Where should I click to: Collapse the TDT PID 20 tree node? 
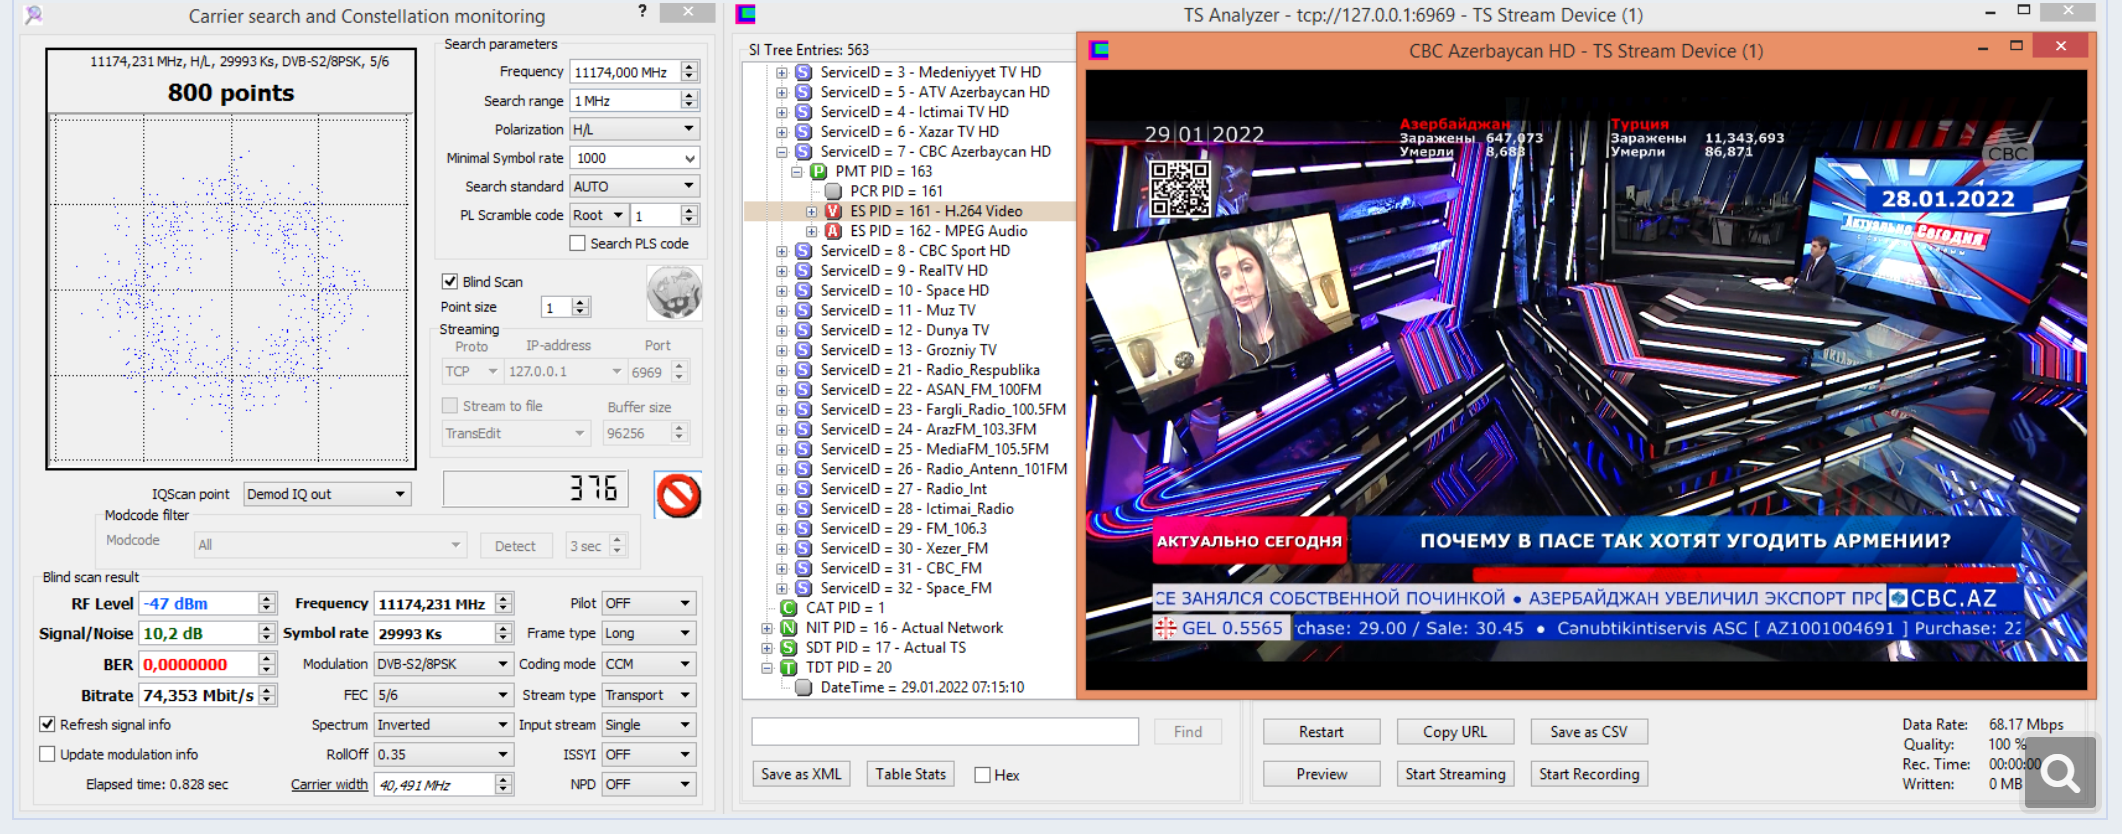pyautogui.click(x=767, y=668)
